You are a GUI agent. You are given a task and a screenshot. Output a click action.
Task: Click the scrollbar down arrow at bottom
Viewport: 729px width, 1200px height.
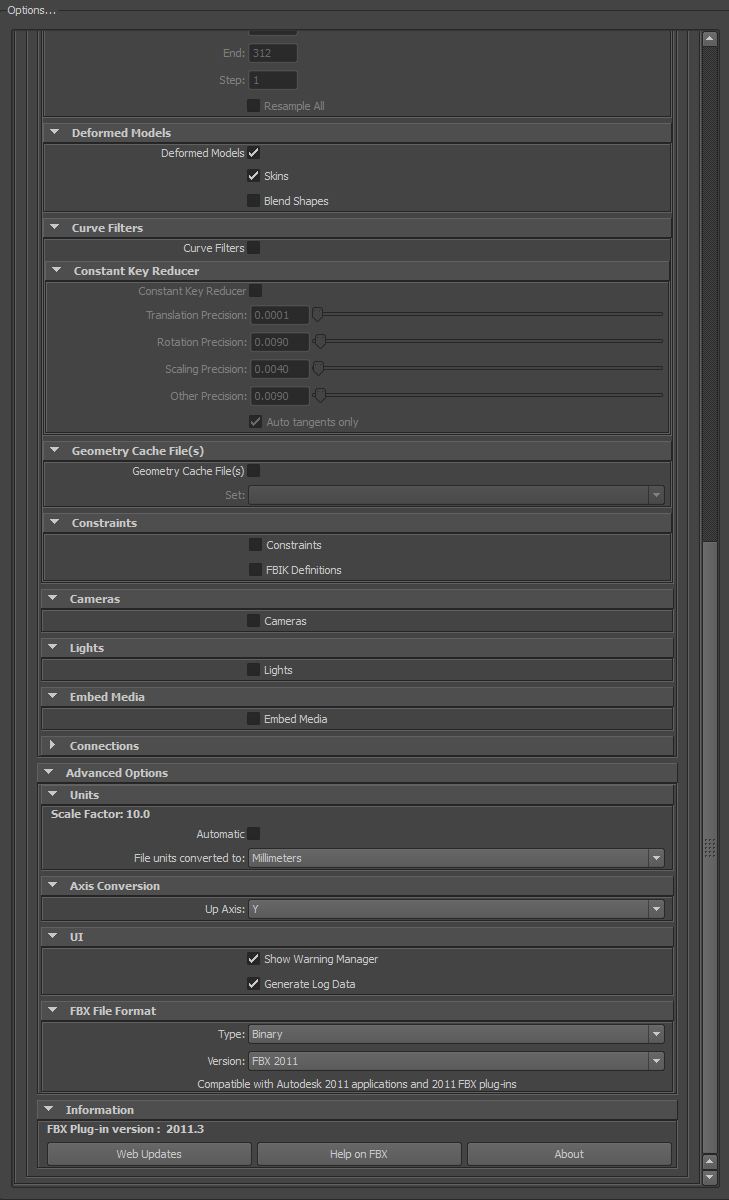tap(710, 1178)
